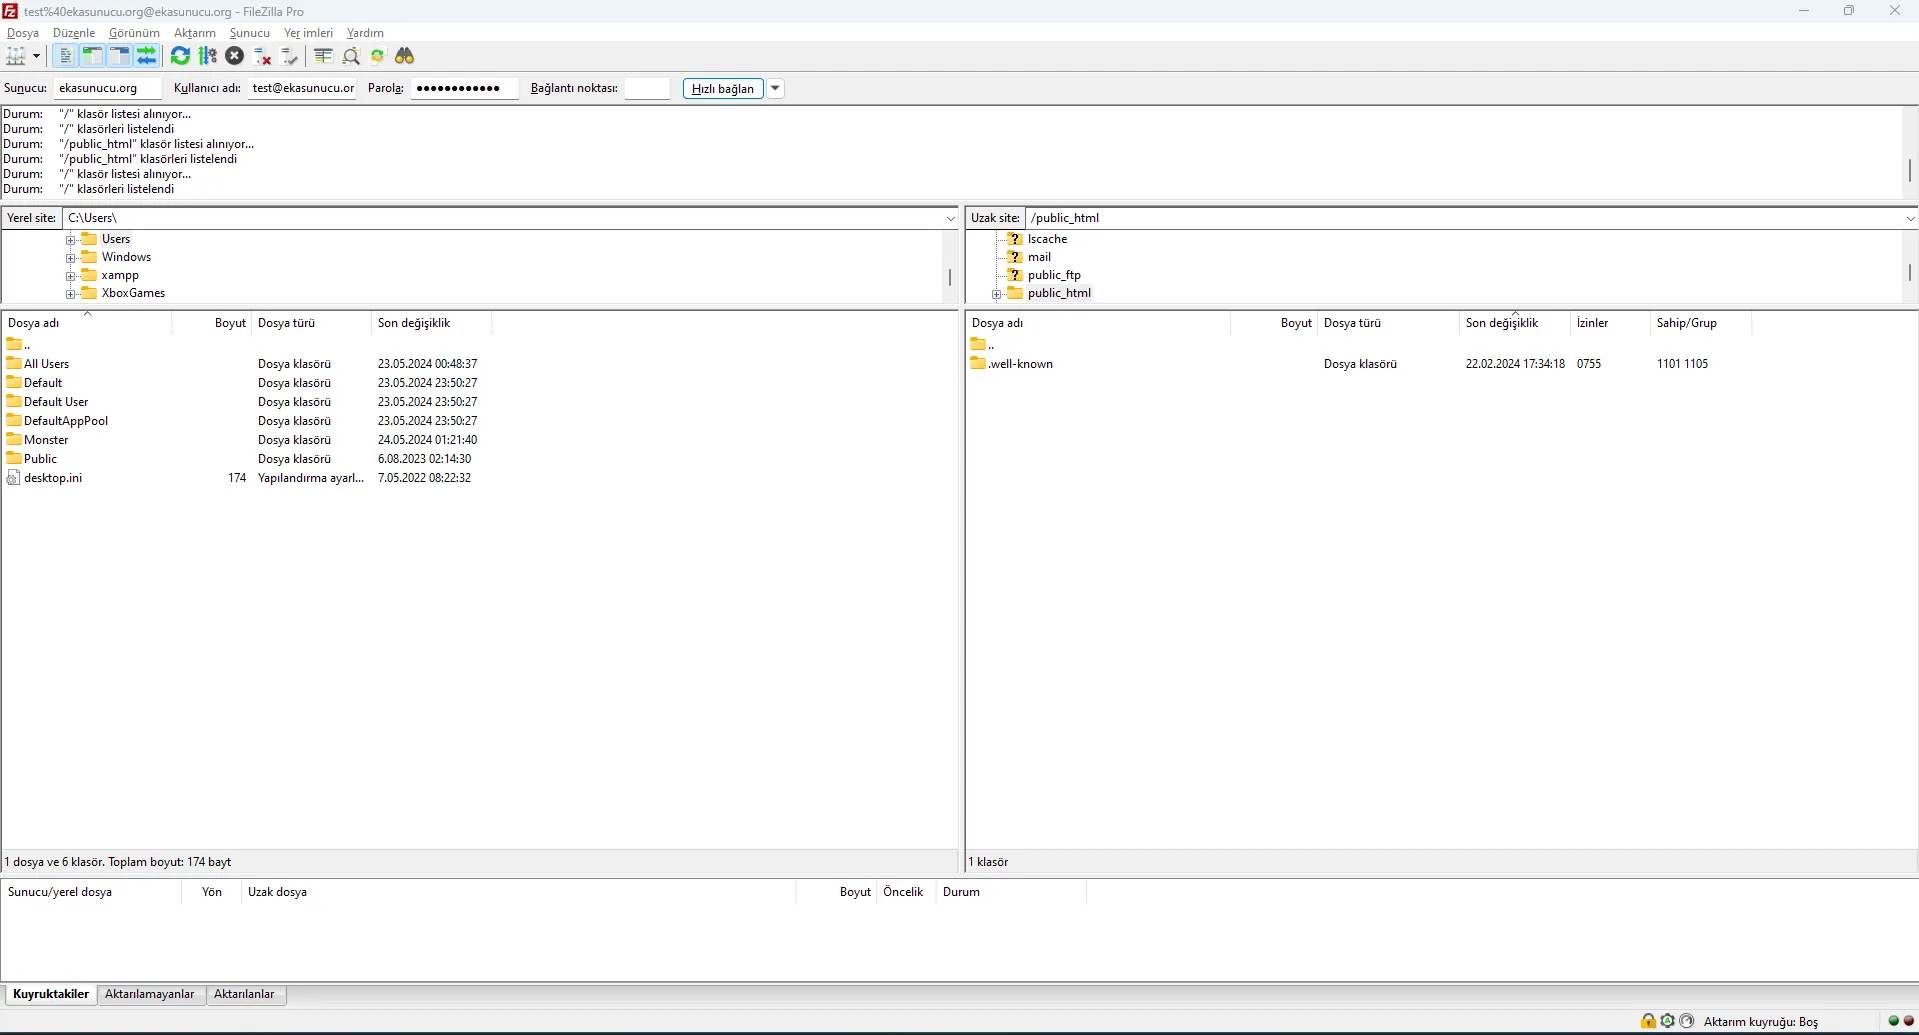
Task: Select the Monster local folder
Action: pos(46,440)
